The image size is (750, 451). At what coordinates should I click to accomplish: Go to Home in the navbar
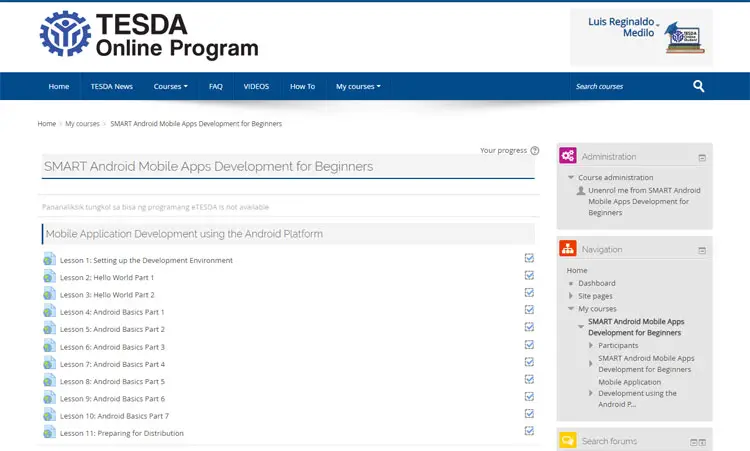click(59, 87)
